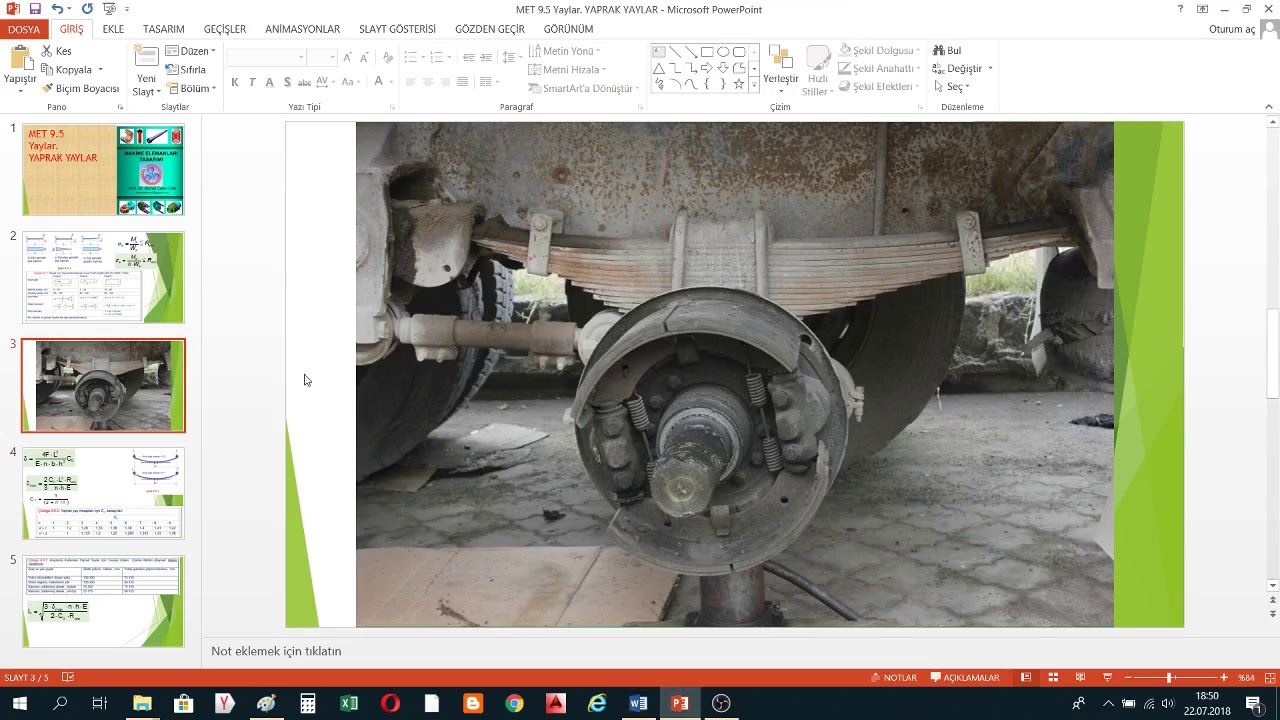Switch to Slide Sorter view

pyautogui.click(x=1053, y=677)
